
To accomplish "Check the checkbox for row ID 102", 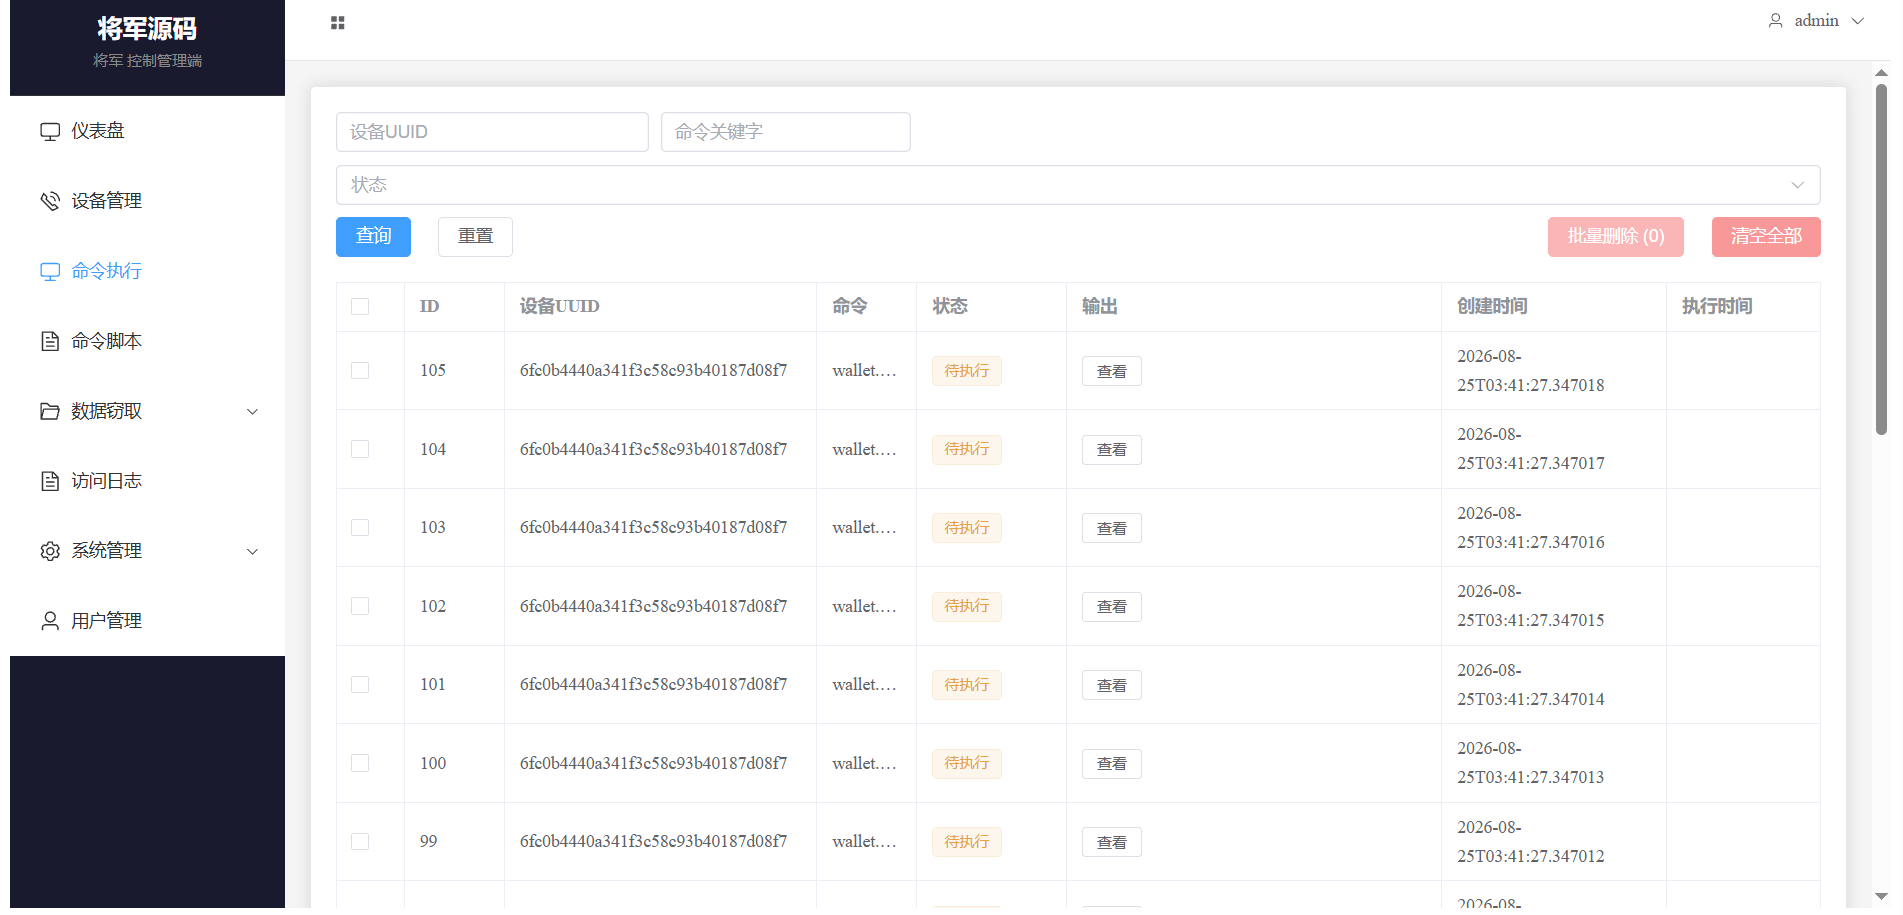I will point(360,606).
